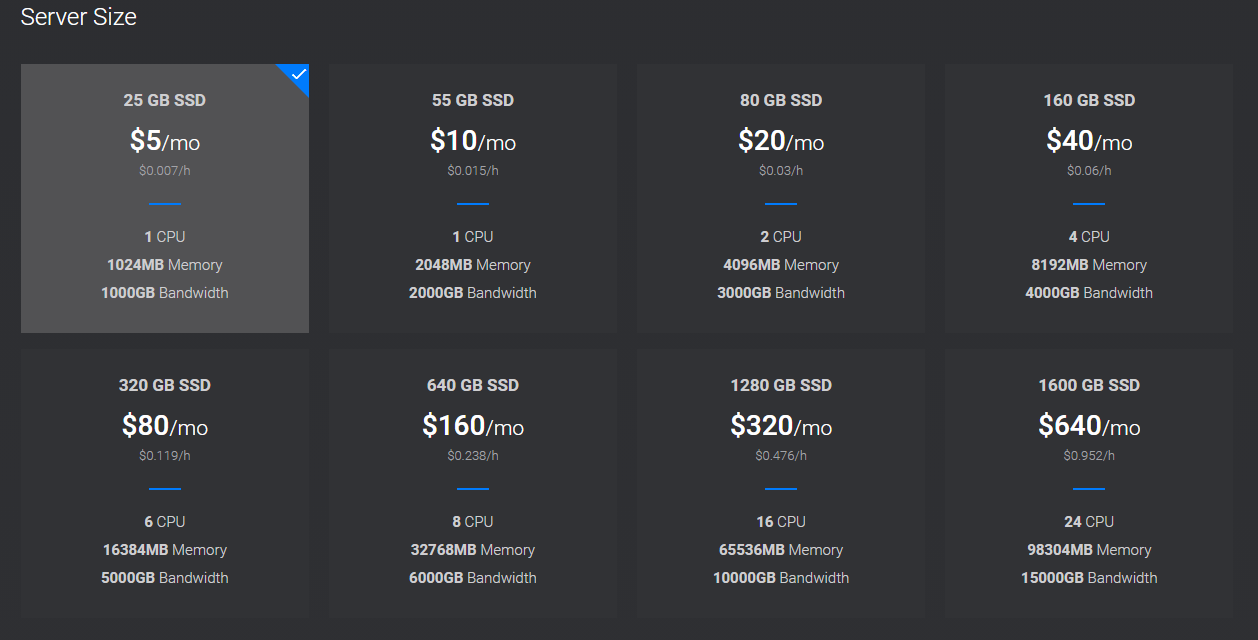Select the 1600 GB SSD plan card
The image size is (1258, 640).
tap(1088, 483)
